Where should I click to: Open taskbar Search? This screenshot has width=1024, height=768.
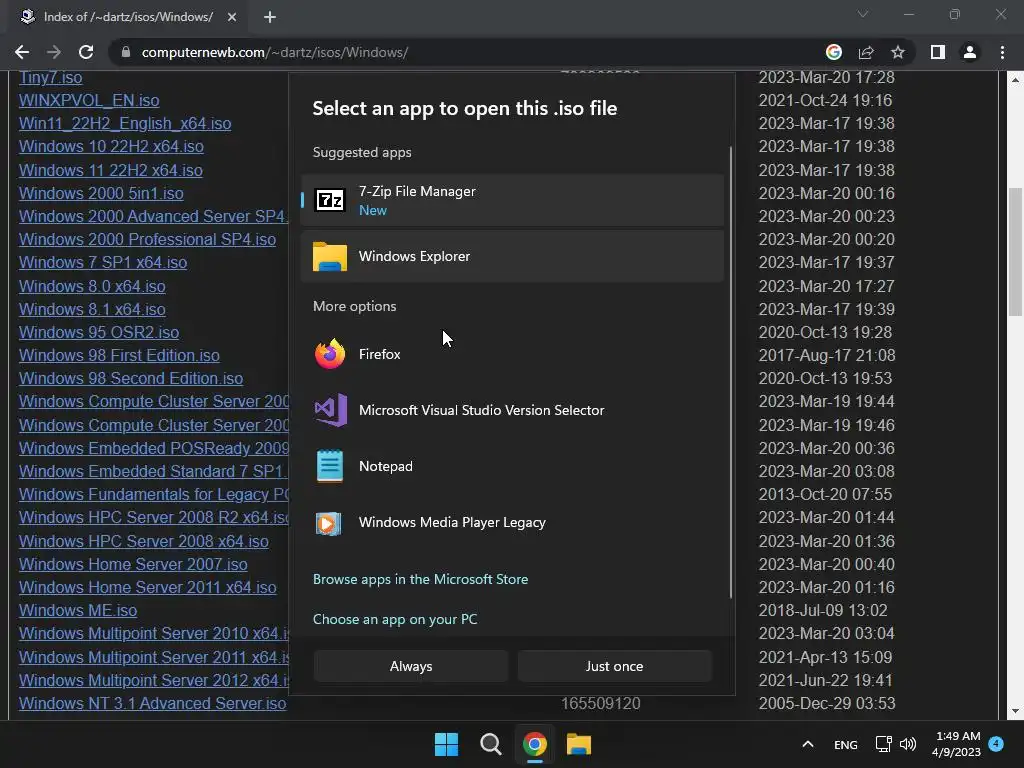(490, 744)
